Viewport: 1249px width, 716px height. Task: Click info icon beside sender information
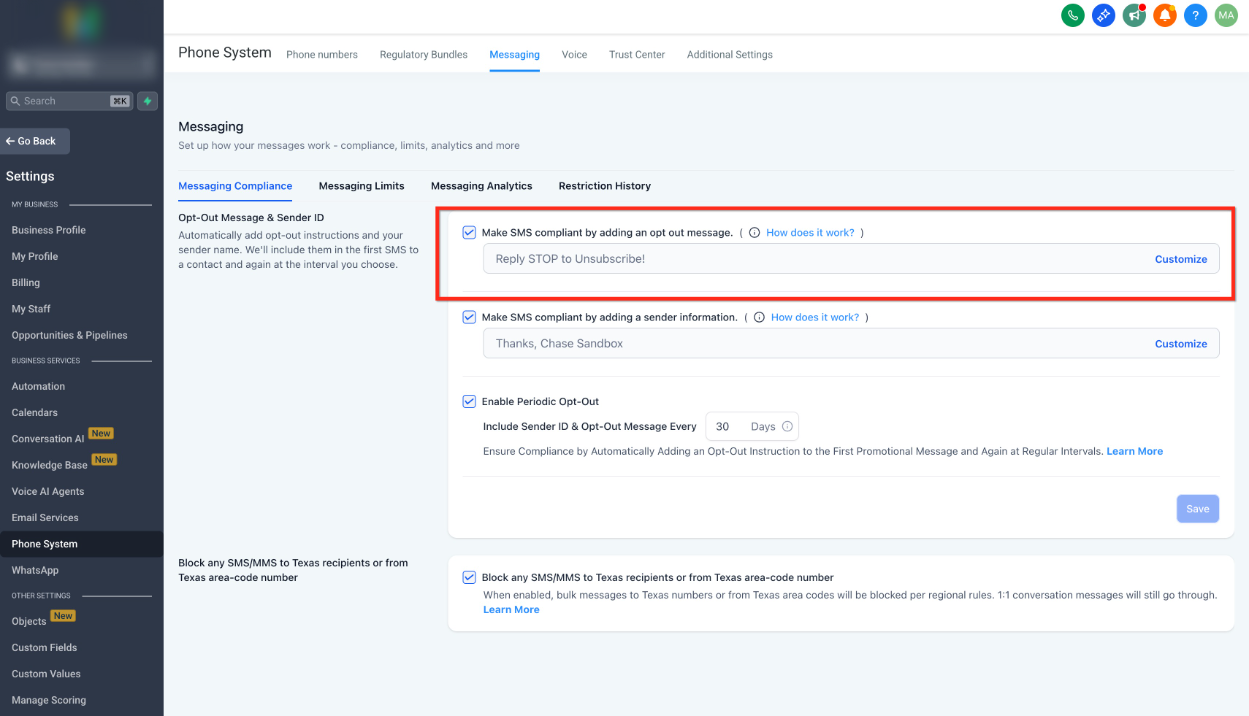pyautogui.click(x=759, y=317)
